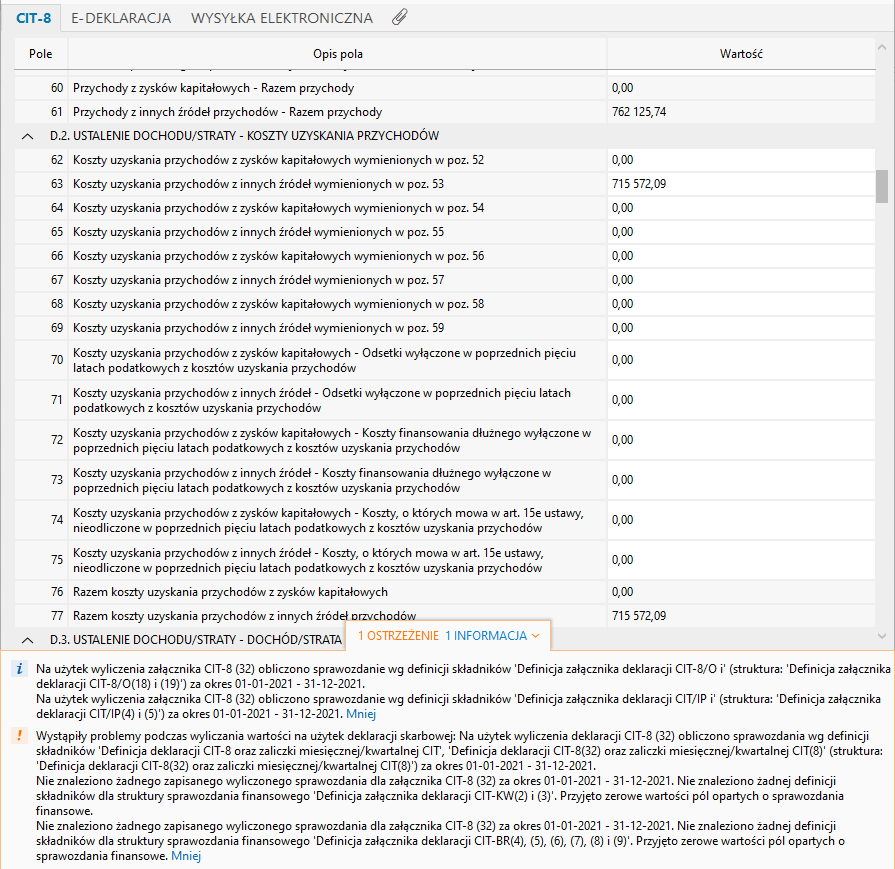Go to WYSYŁKA ELEKTRONICZNA tab
Image resolution: width=895 pixels, height=869 pixels.
(282, 18)
